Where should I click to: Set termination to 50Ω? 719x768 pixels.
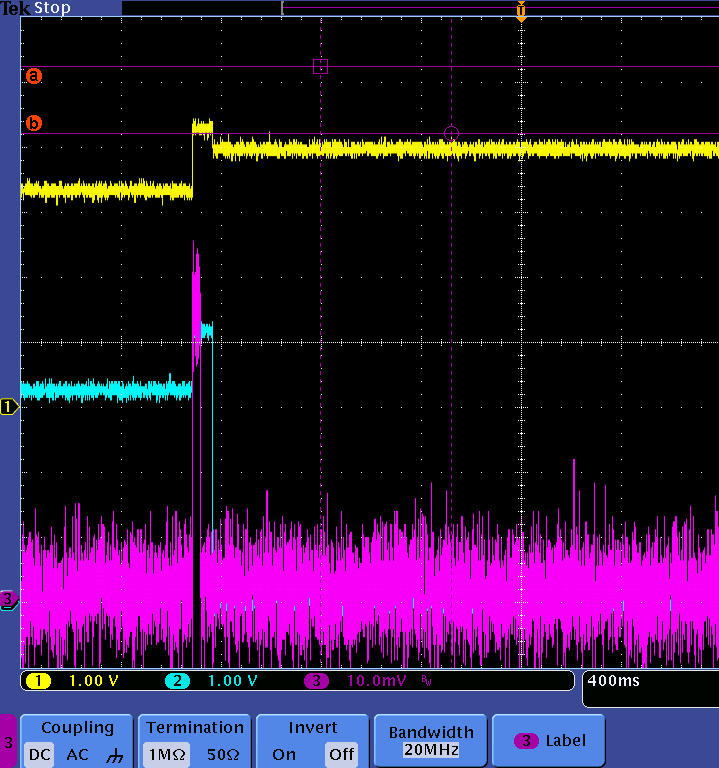(x=223, y=754)
